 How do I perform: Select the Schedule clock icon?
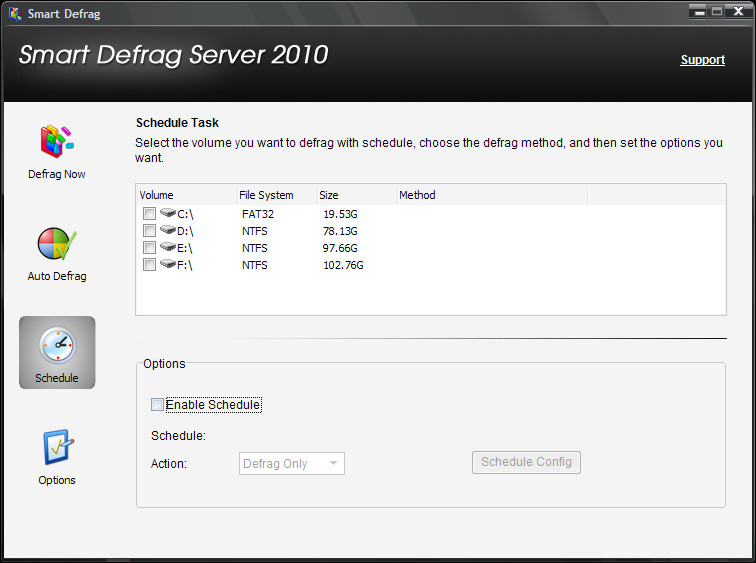pyautogui.click(x=57, y=345)
